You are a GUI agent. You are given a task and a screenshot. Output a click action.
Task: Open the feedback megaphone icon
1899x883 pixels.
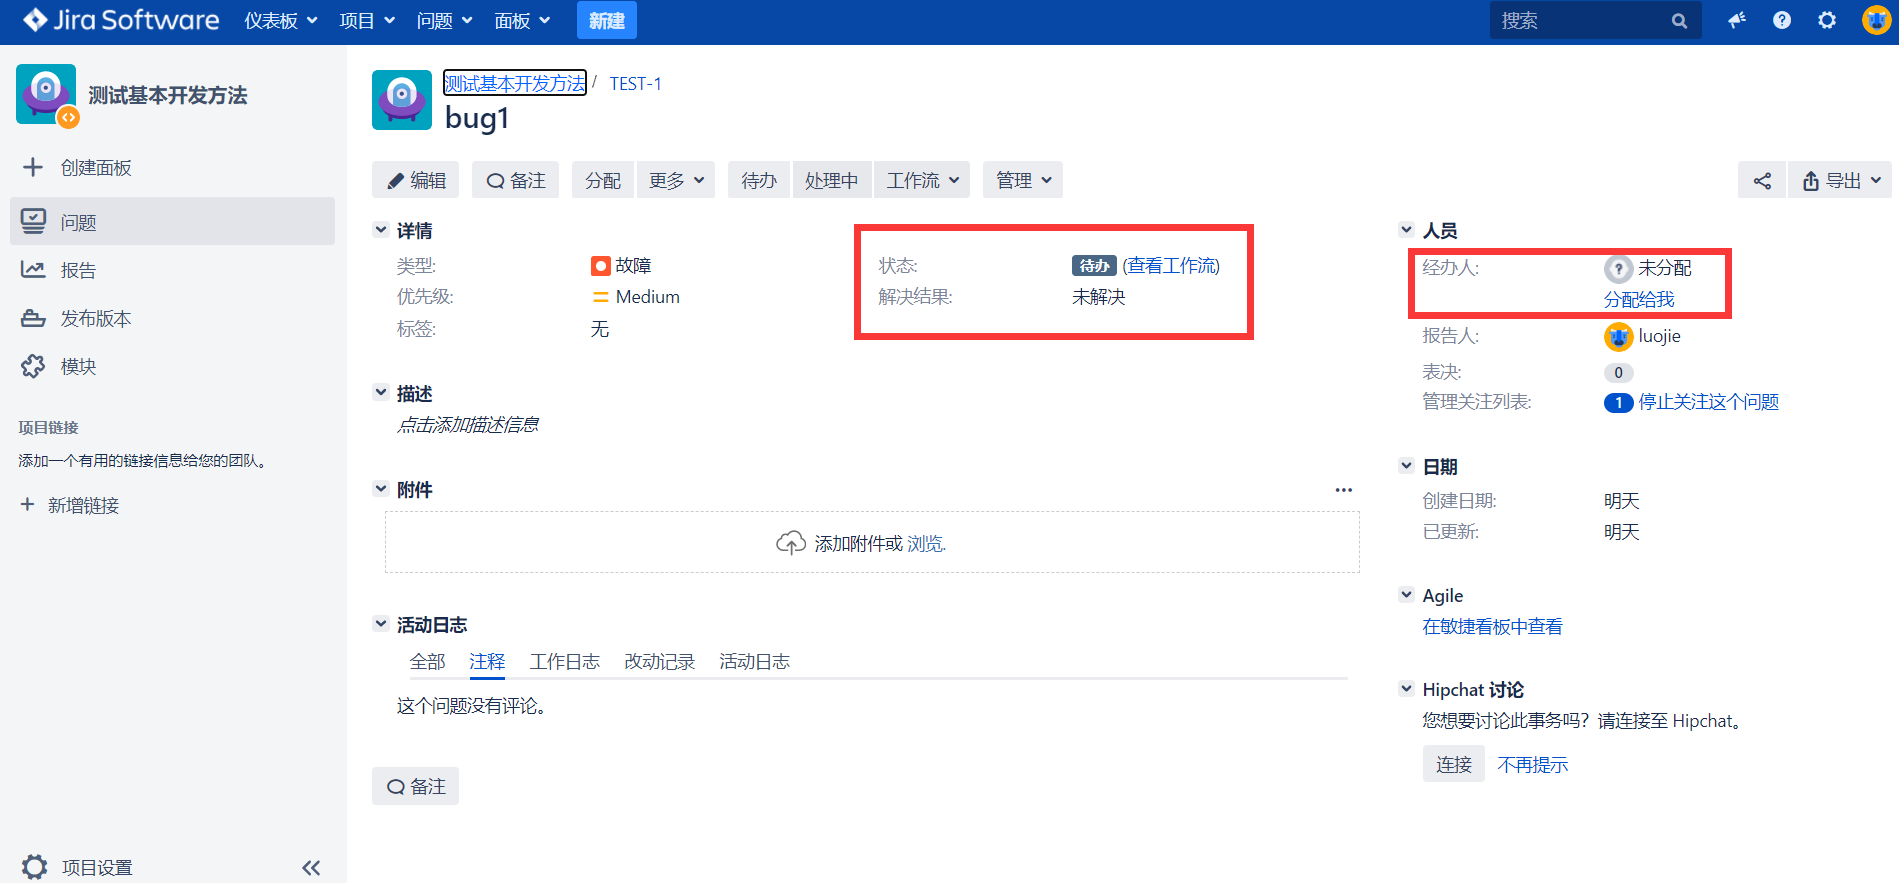pyautogui.click(x=1736, y=20)
